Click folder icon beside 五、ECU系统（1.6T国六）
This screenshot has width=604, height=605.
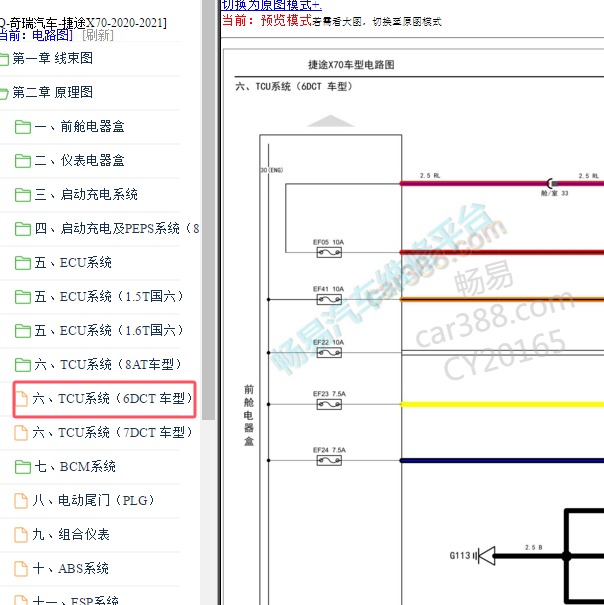23,331
